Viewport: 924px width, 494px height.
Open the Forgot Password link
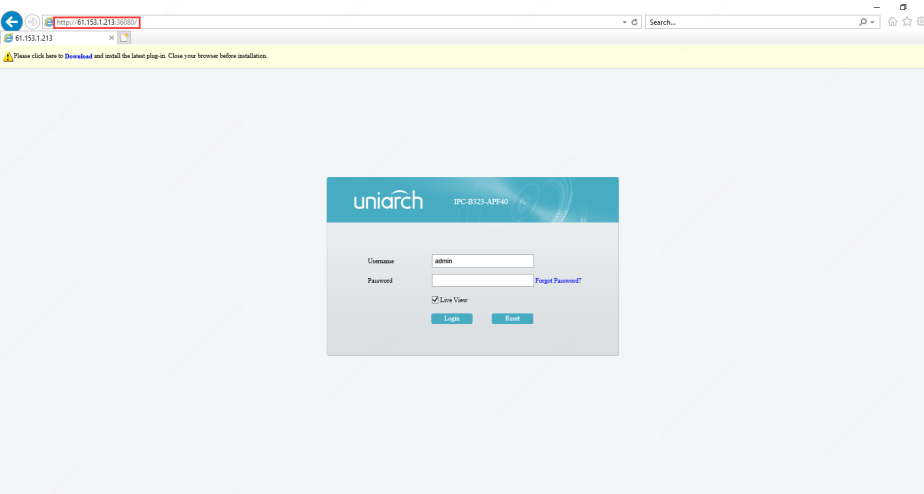click(558, 281)
